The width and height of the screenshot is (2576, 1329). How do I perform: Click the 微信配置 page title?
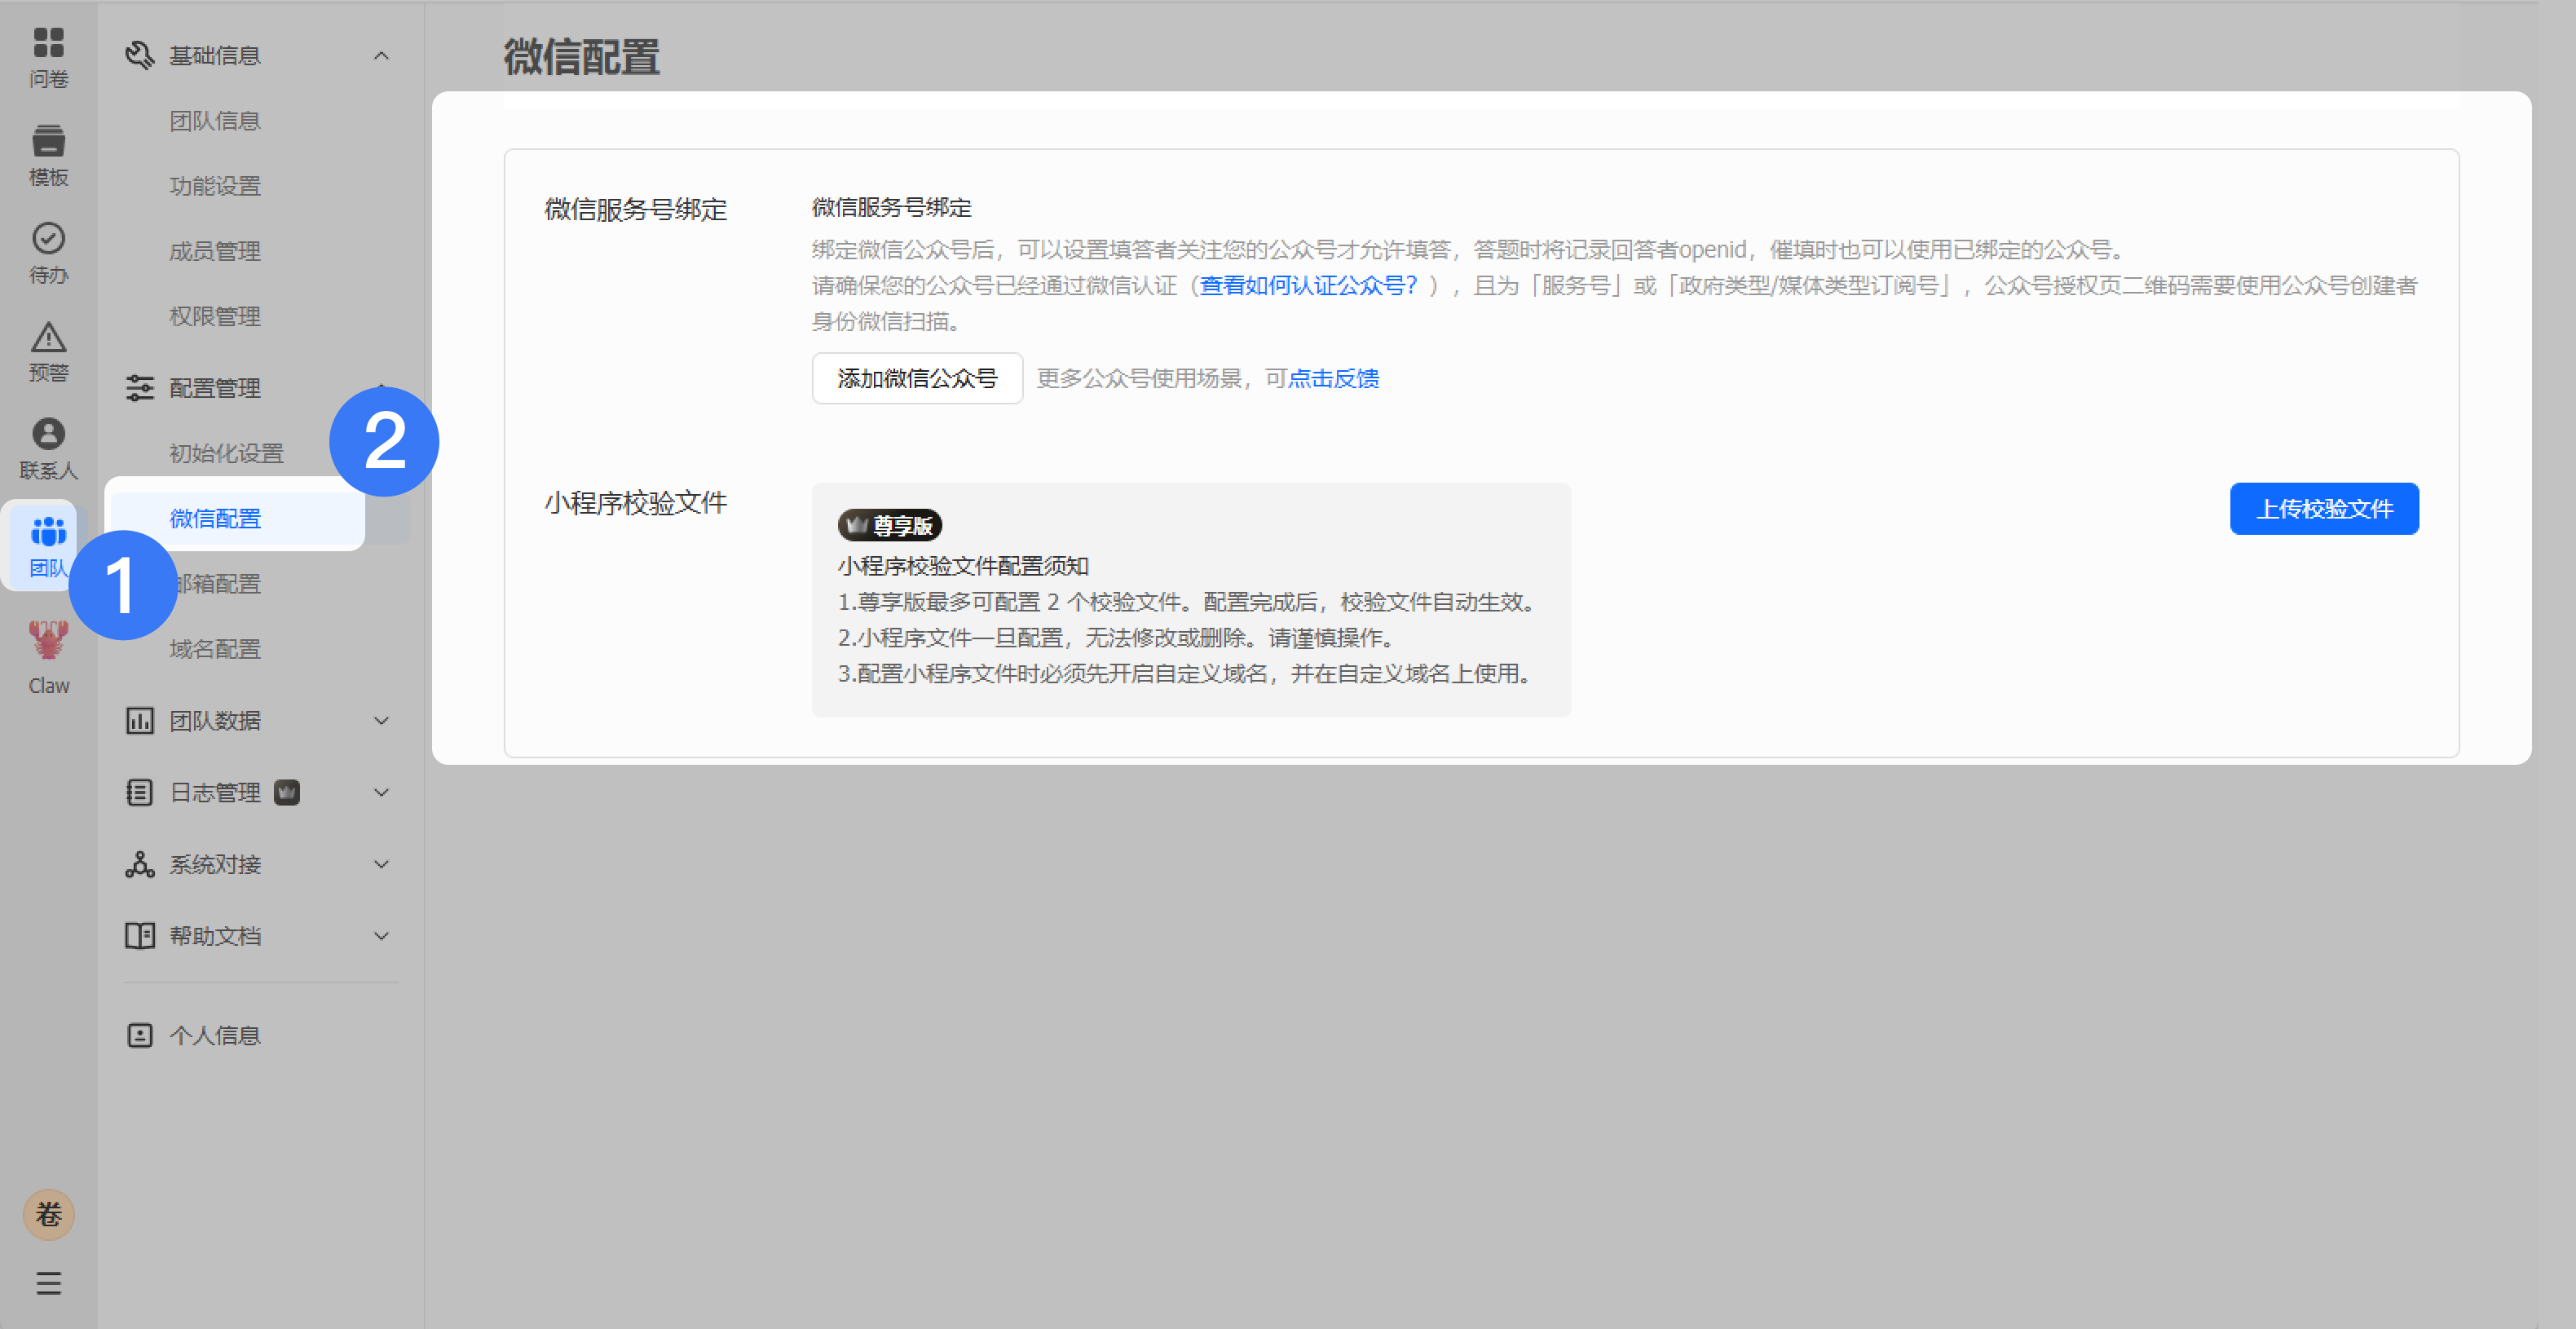pos(581,57)
